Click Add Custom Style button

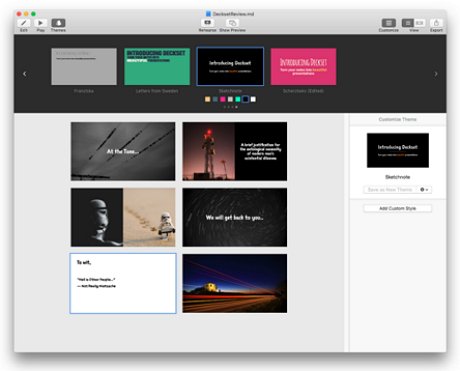click(398, 208)
